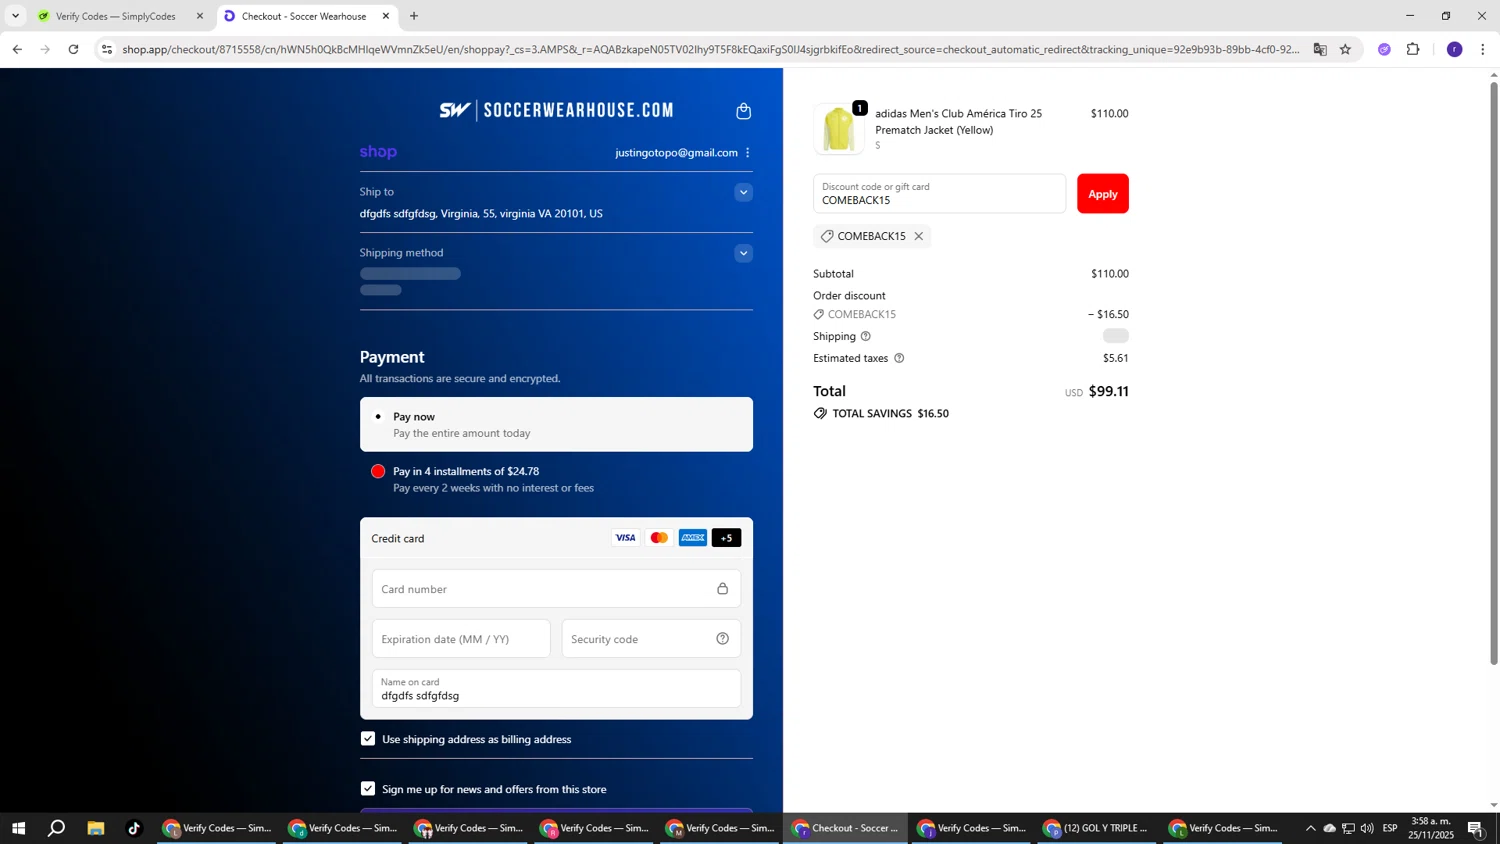Open Windows taskbar search
1500x844 pixels.
[x=57, y=828]
